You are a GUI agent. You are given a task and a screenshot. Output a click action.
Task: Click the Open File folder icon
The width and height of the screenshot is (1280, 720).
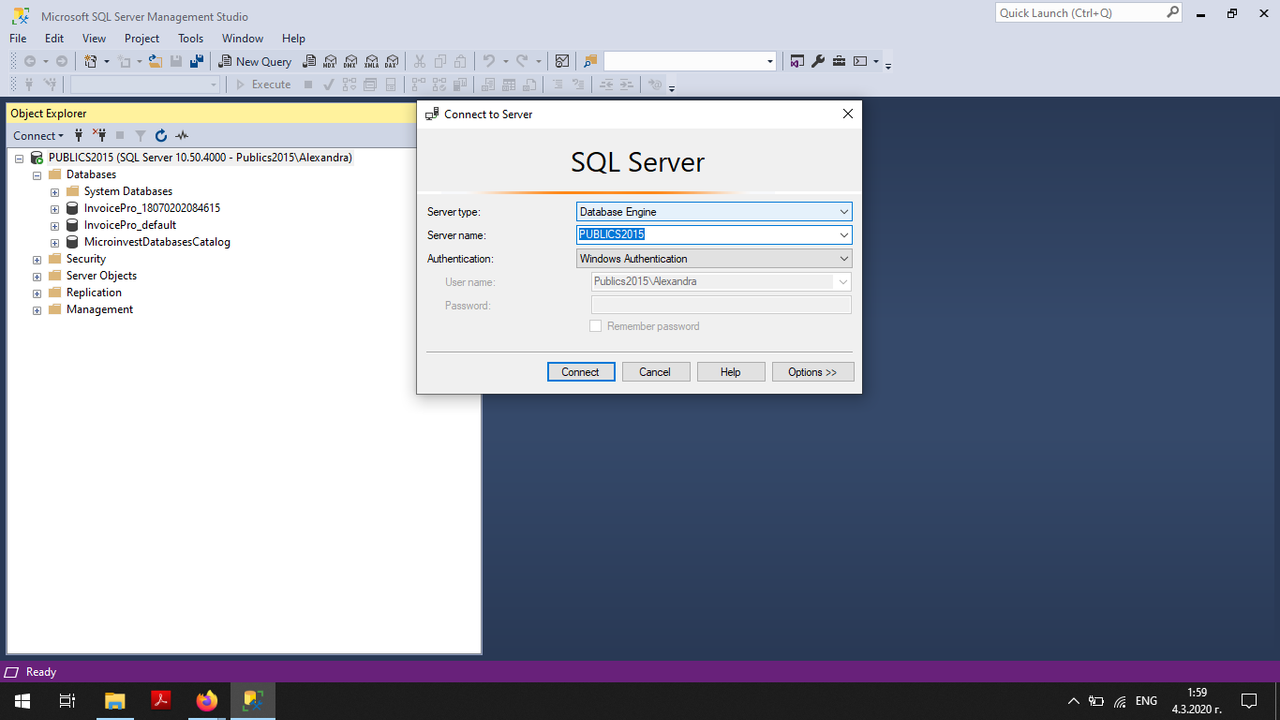coord(155,61)
